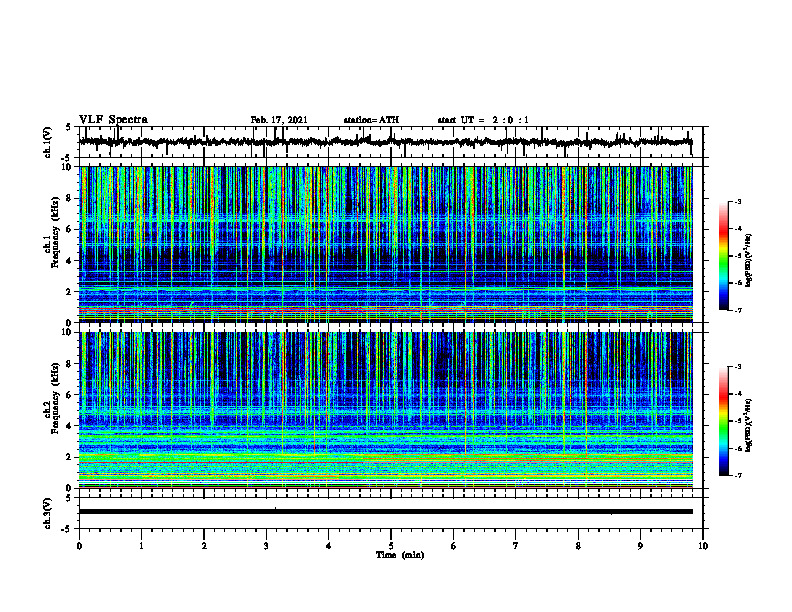
Task: Click time axis tick label "9"
Action: point(640,546)
